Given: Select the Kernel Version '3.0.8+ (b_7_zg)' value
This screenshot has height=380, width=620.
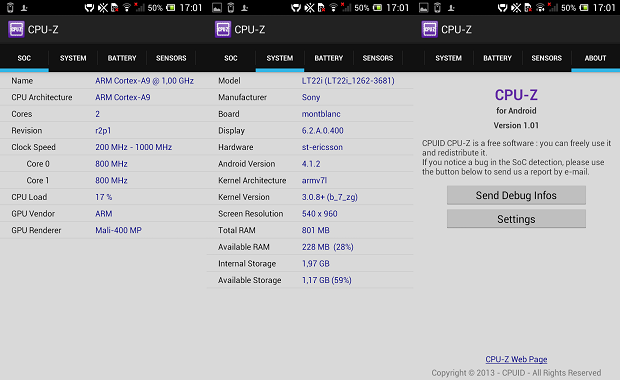Looking at the screenshot, I should (x=329, y=197).
